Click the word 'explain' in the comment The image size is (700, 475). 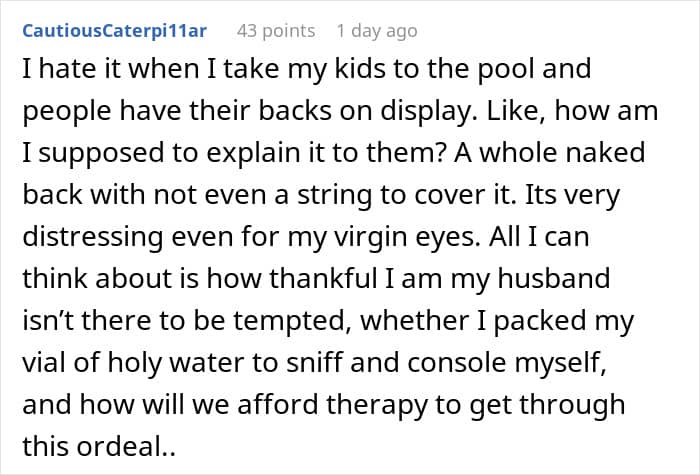254,153
